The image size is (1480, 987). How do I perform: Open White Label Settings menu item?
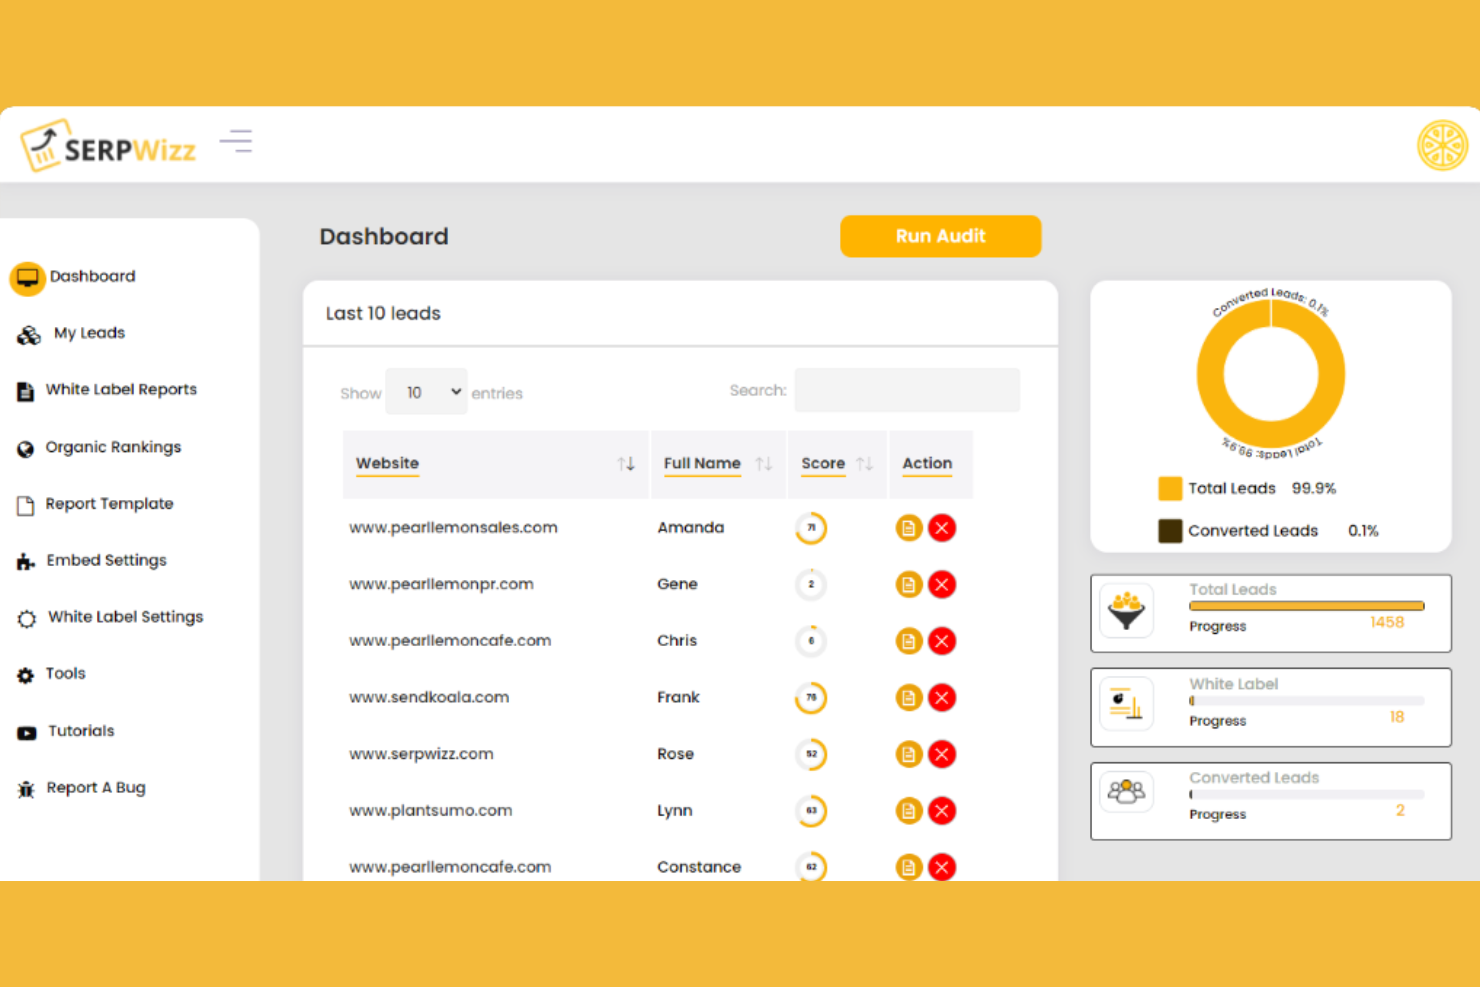click(125, 617)
